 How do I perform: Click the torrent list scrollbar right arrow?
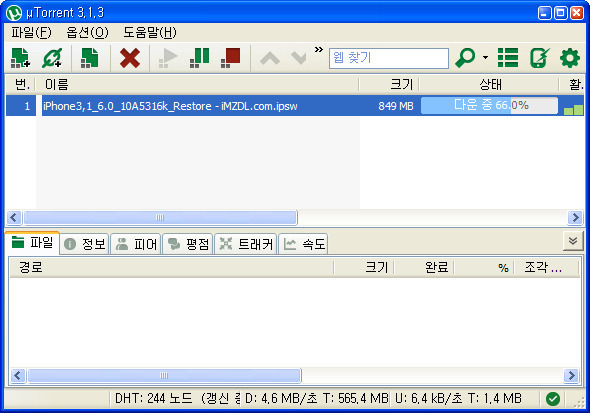pos(575,217)
